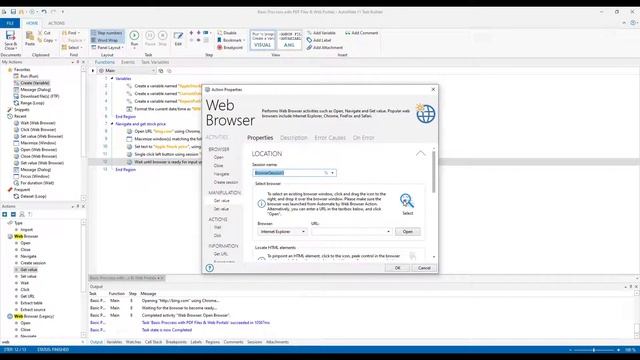This screenshot has height=360, width=640.
Task: Click the Paste clipboard icon
Action: point(30,38)
